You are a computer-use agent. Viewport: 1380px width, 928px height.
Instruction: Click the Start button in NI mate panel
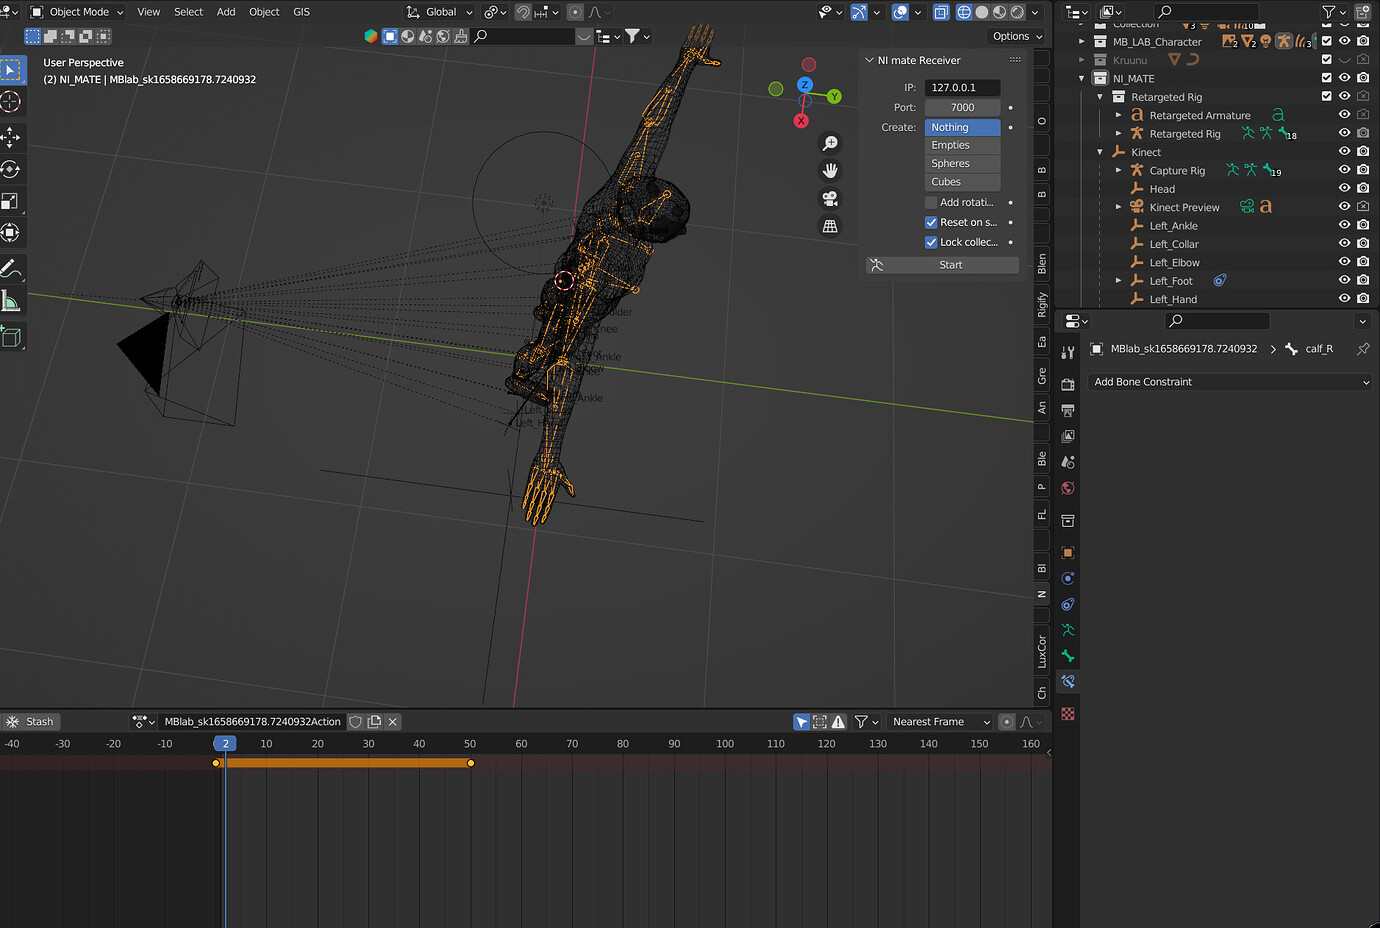click(x=942, y=265)
